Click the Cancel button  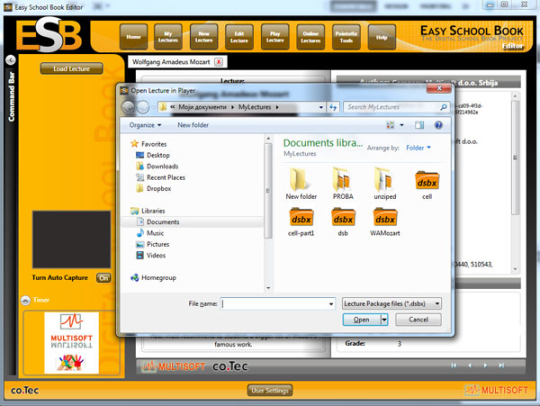418,320
